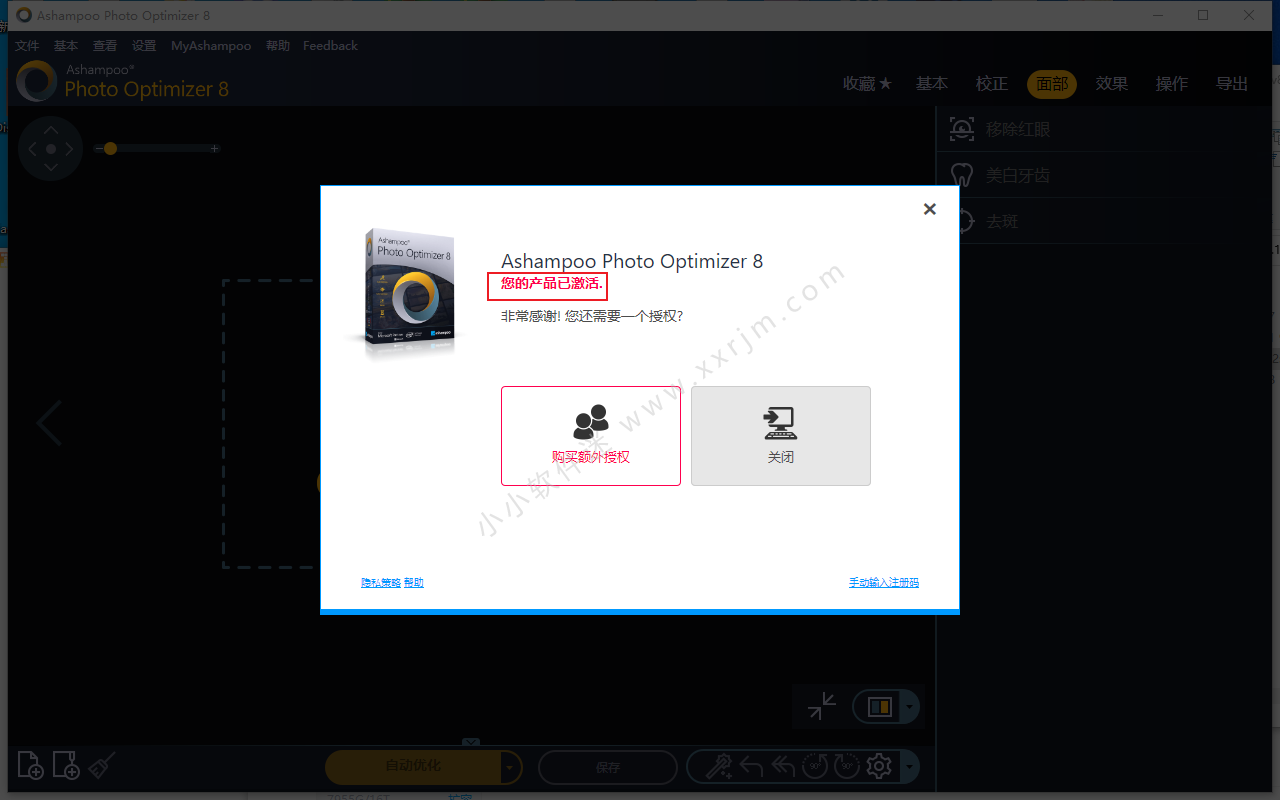Close the activation dialog with the X
The image size is (1280, 800).
(x=930, y=209)
